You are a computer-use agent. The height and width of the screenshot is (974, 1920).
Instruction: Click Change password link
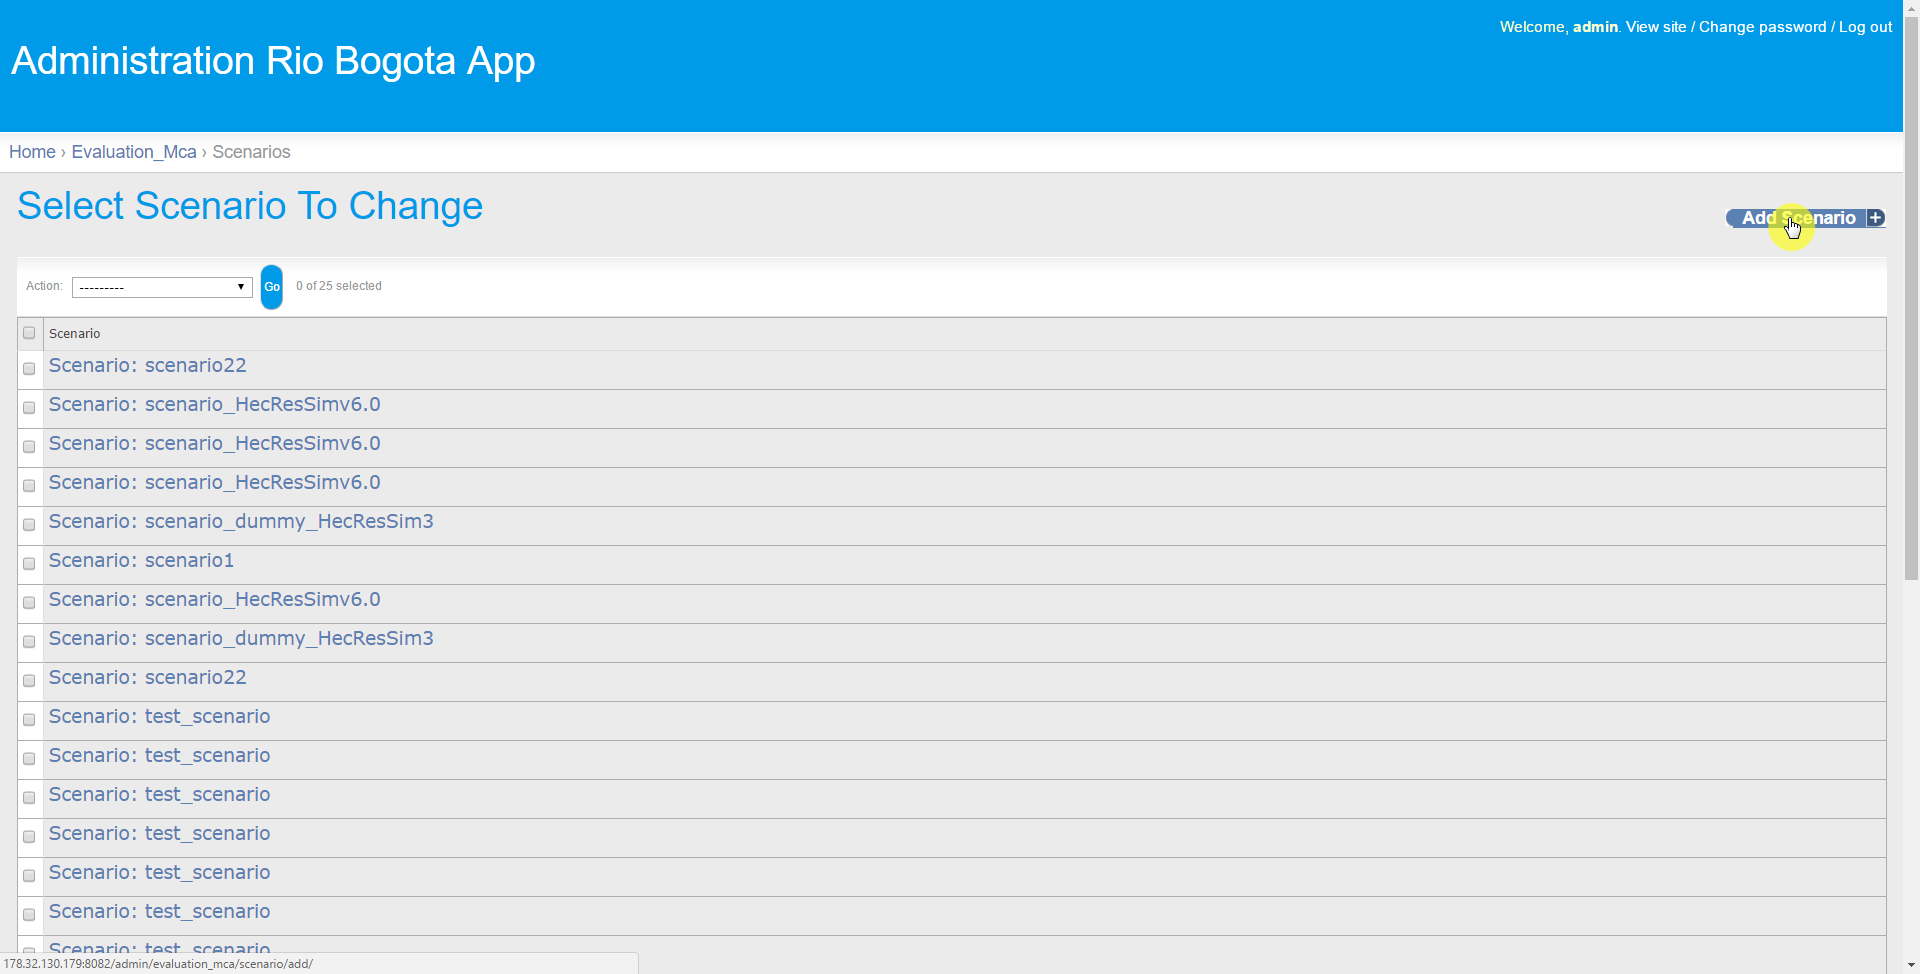tap(1762, 27)
